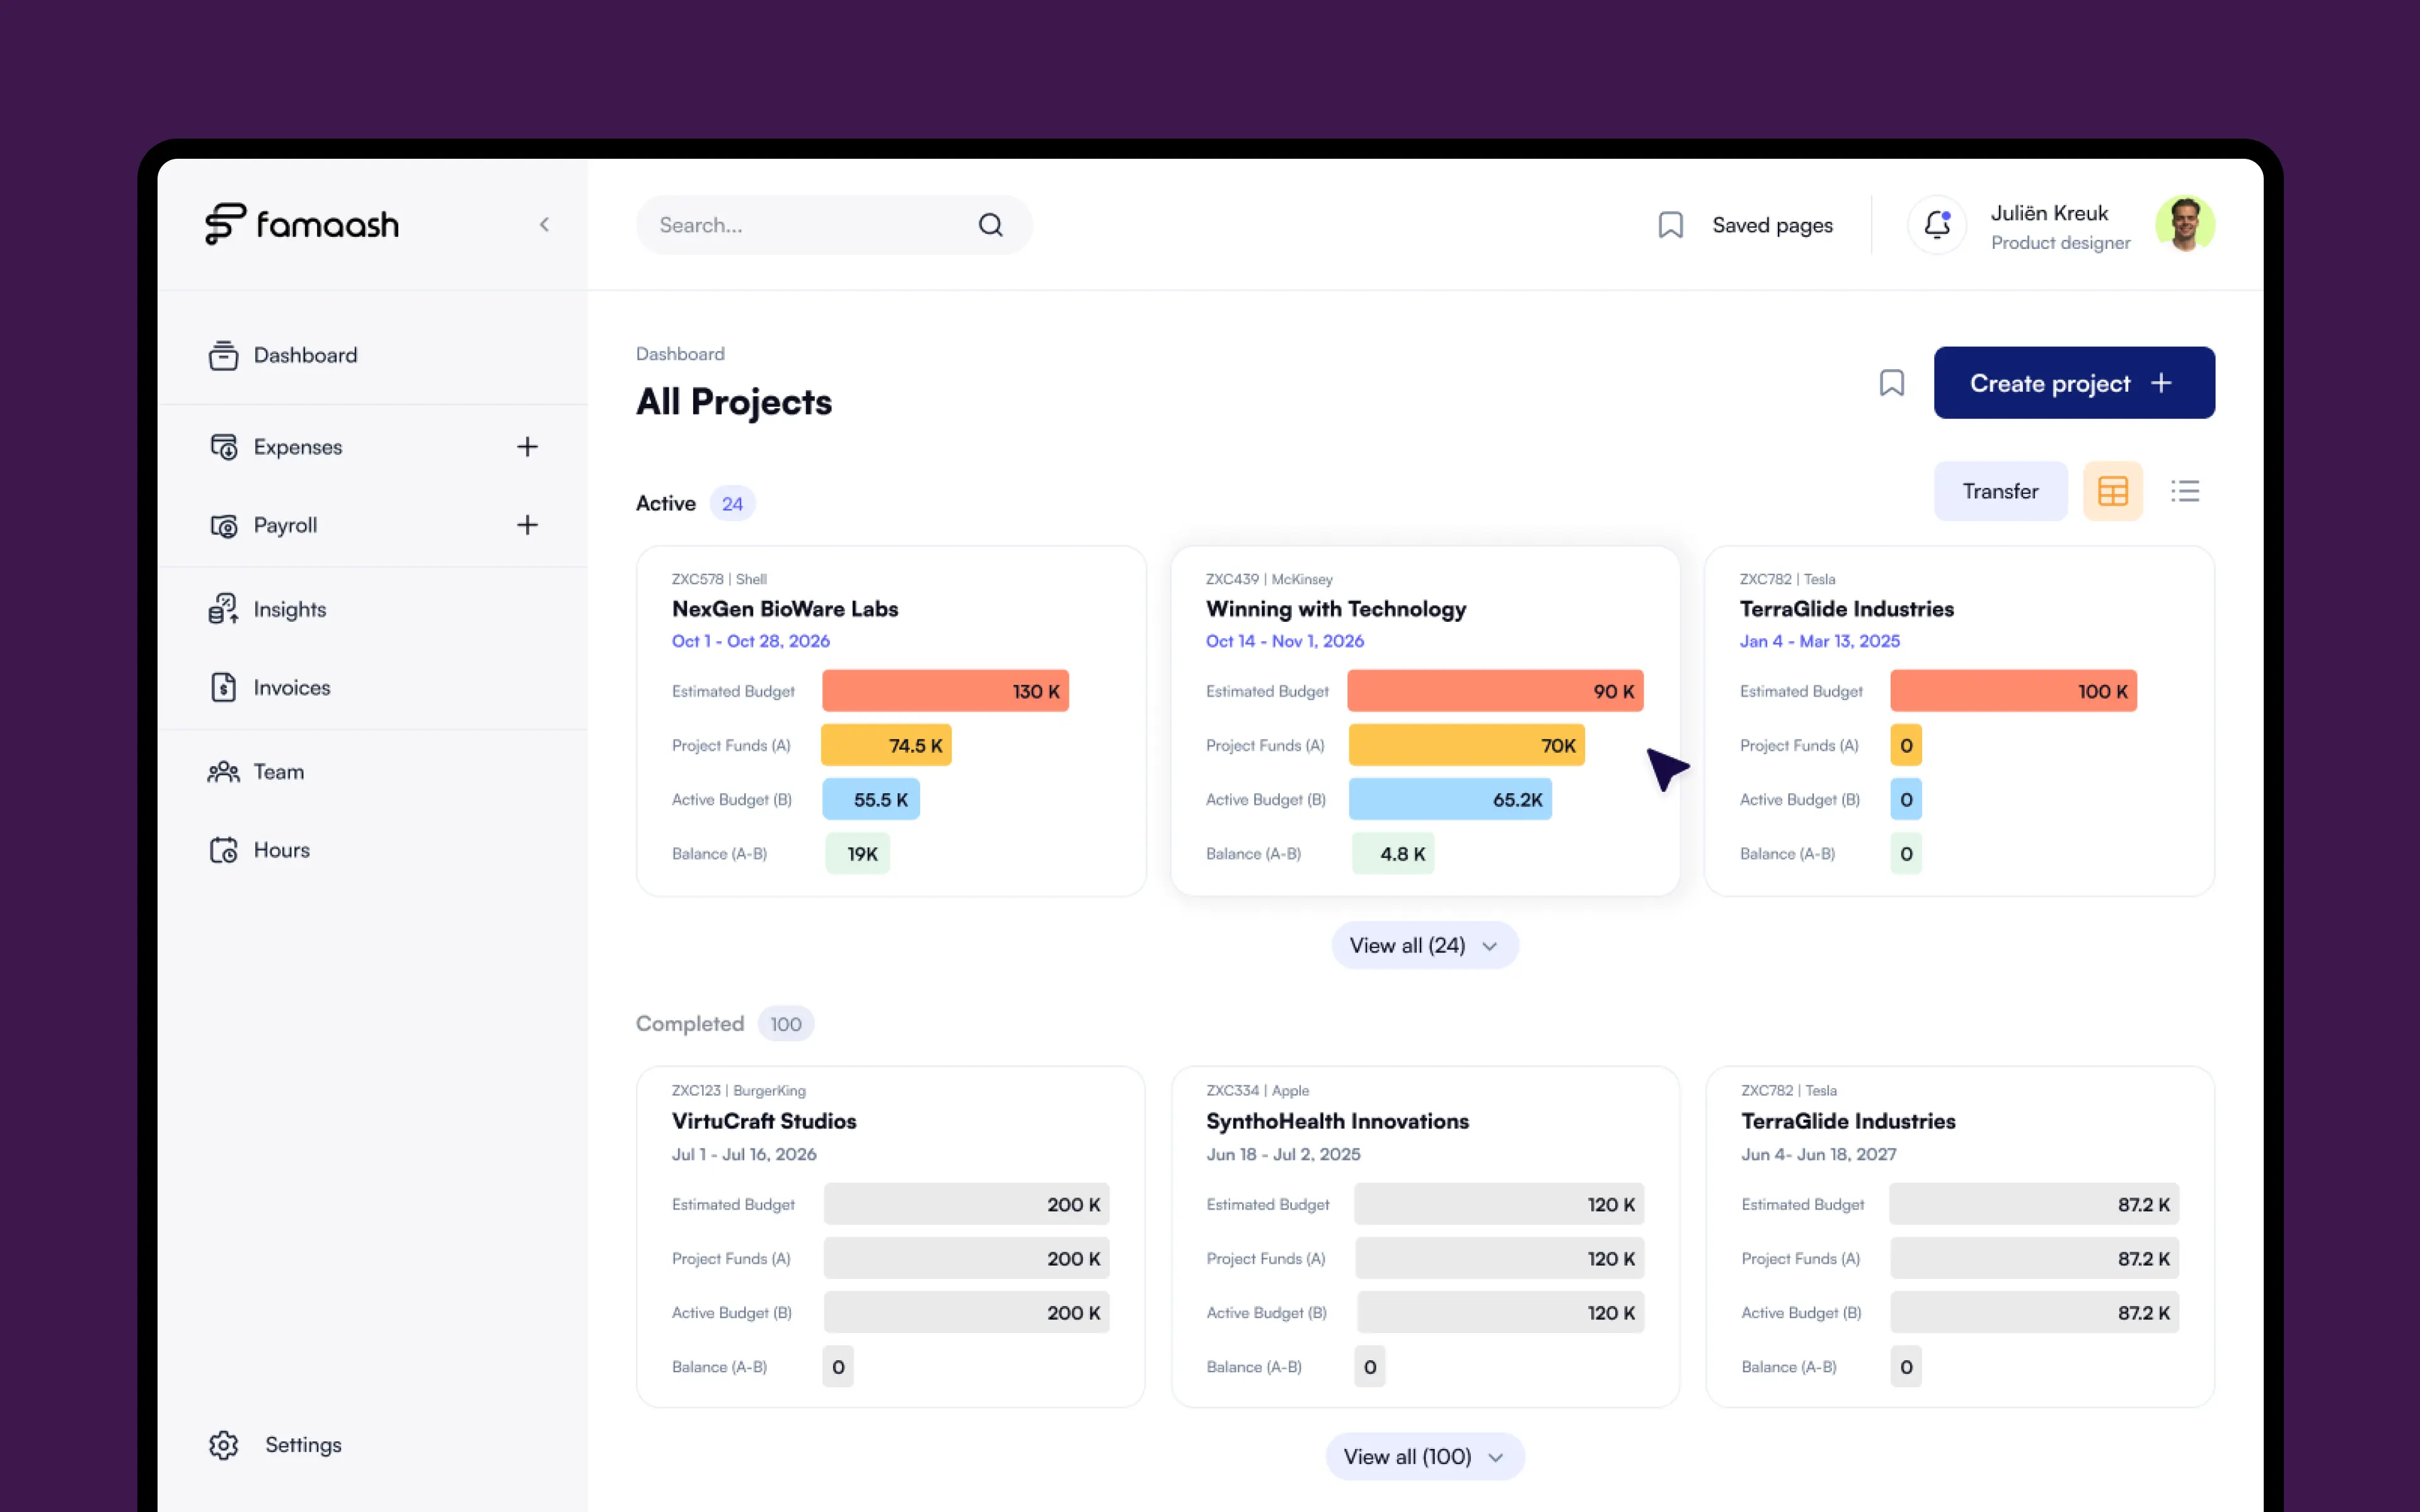Expand View all (24) active projects

click(1424, 945)
